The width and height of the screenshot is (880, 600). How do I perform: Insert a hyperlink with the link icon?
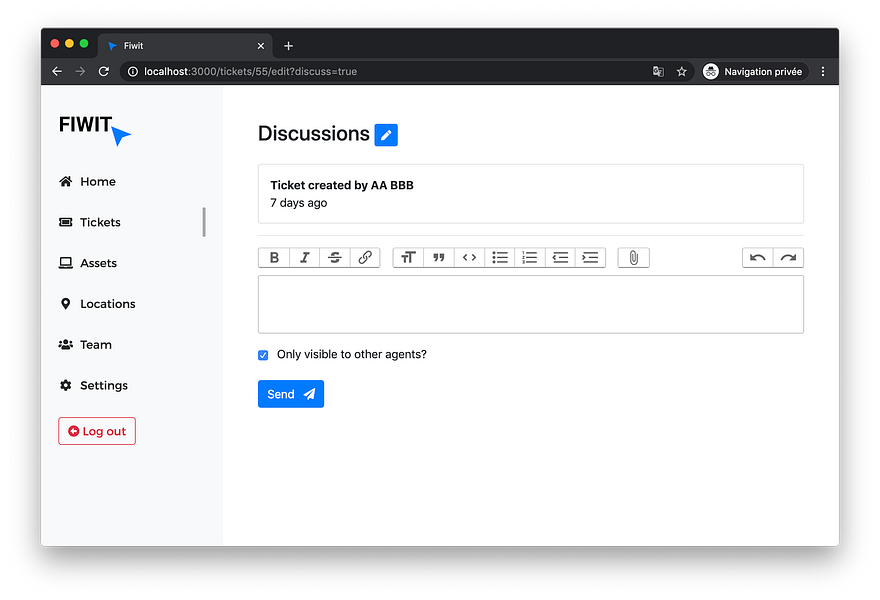[x=365, y=258]
